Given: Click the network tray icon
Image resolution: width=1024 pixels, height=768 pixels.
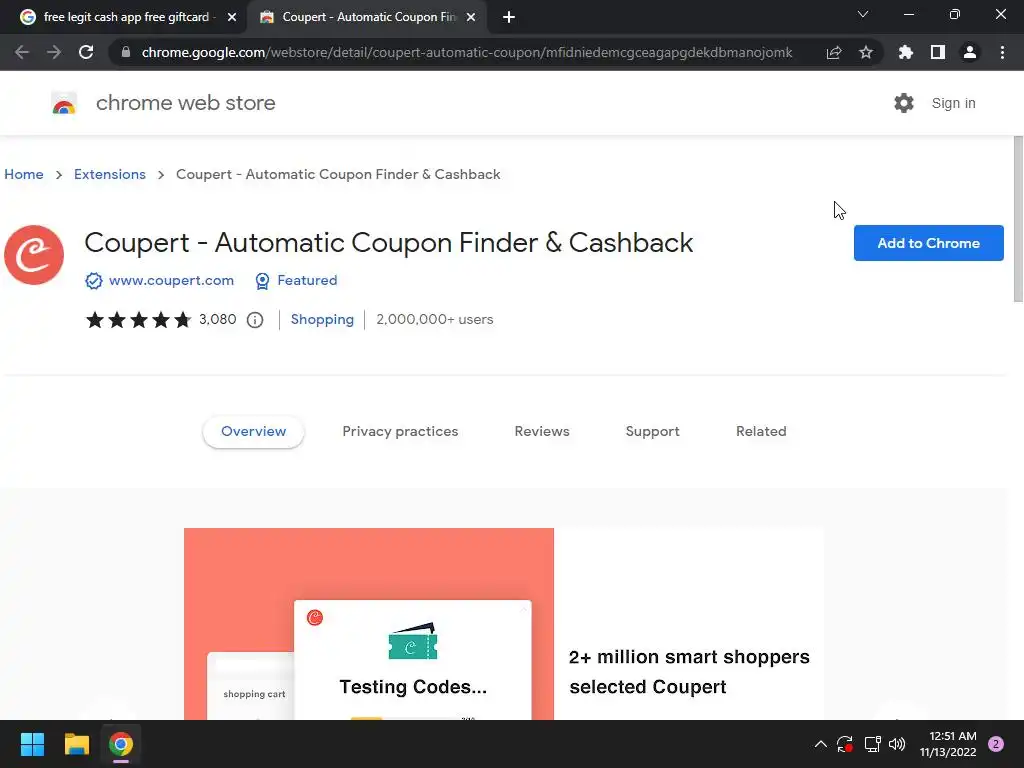Looking at the screenshot, I should [x=872, y=744].
